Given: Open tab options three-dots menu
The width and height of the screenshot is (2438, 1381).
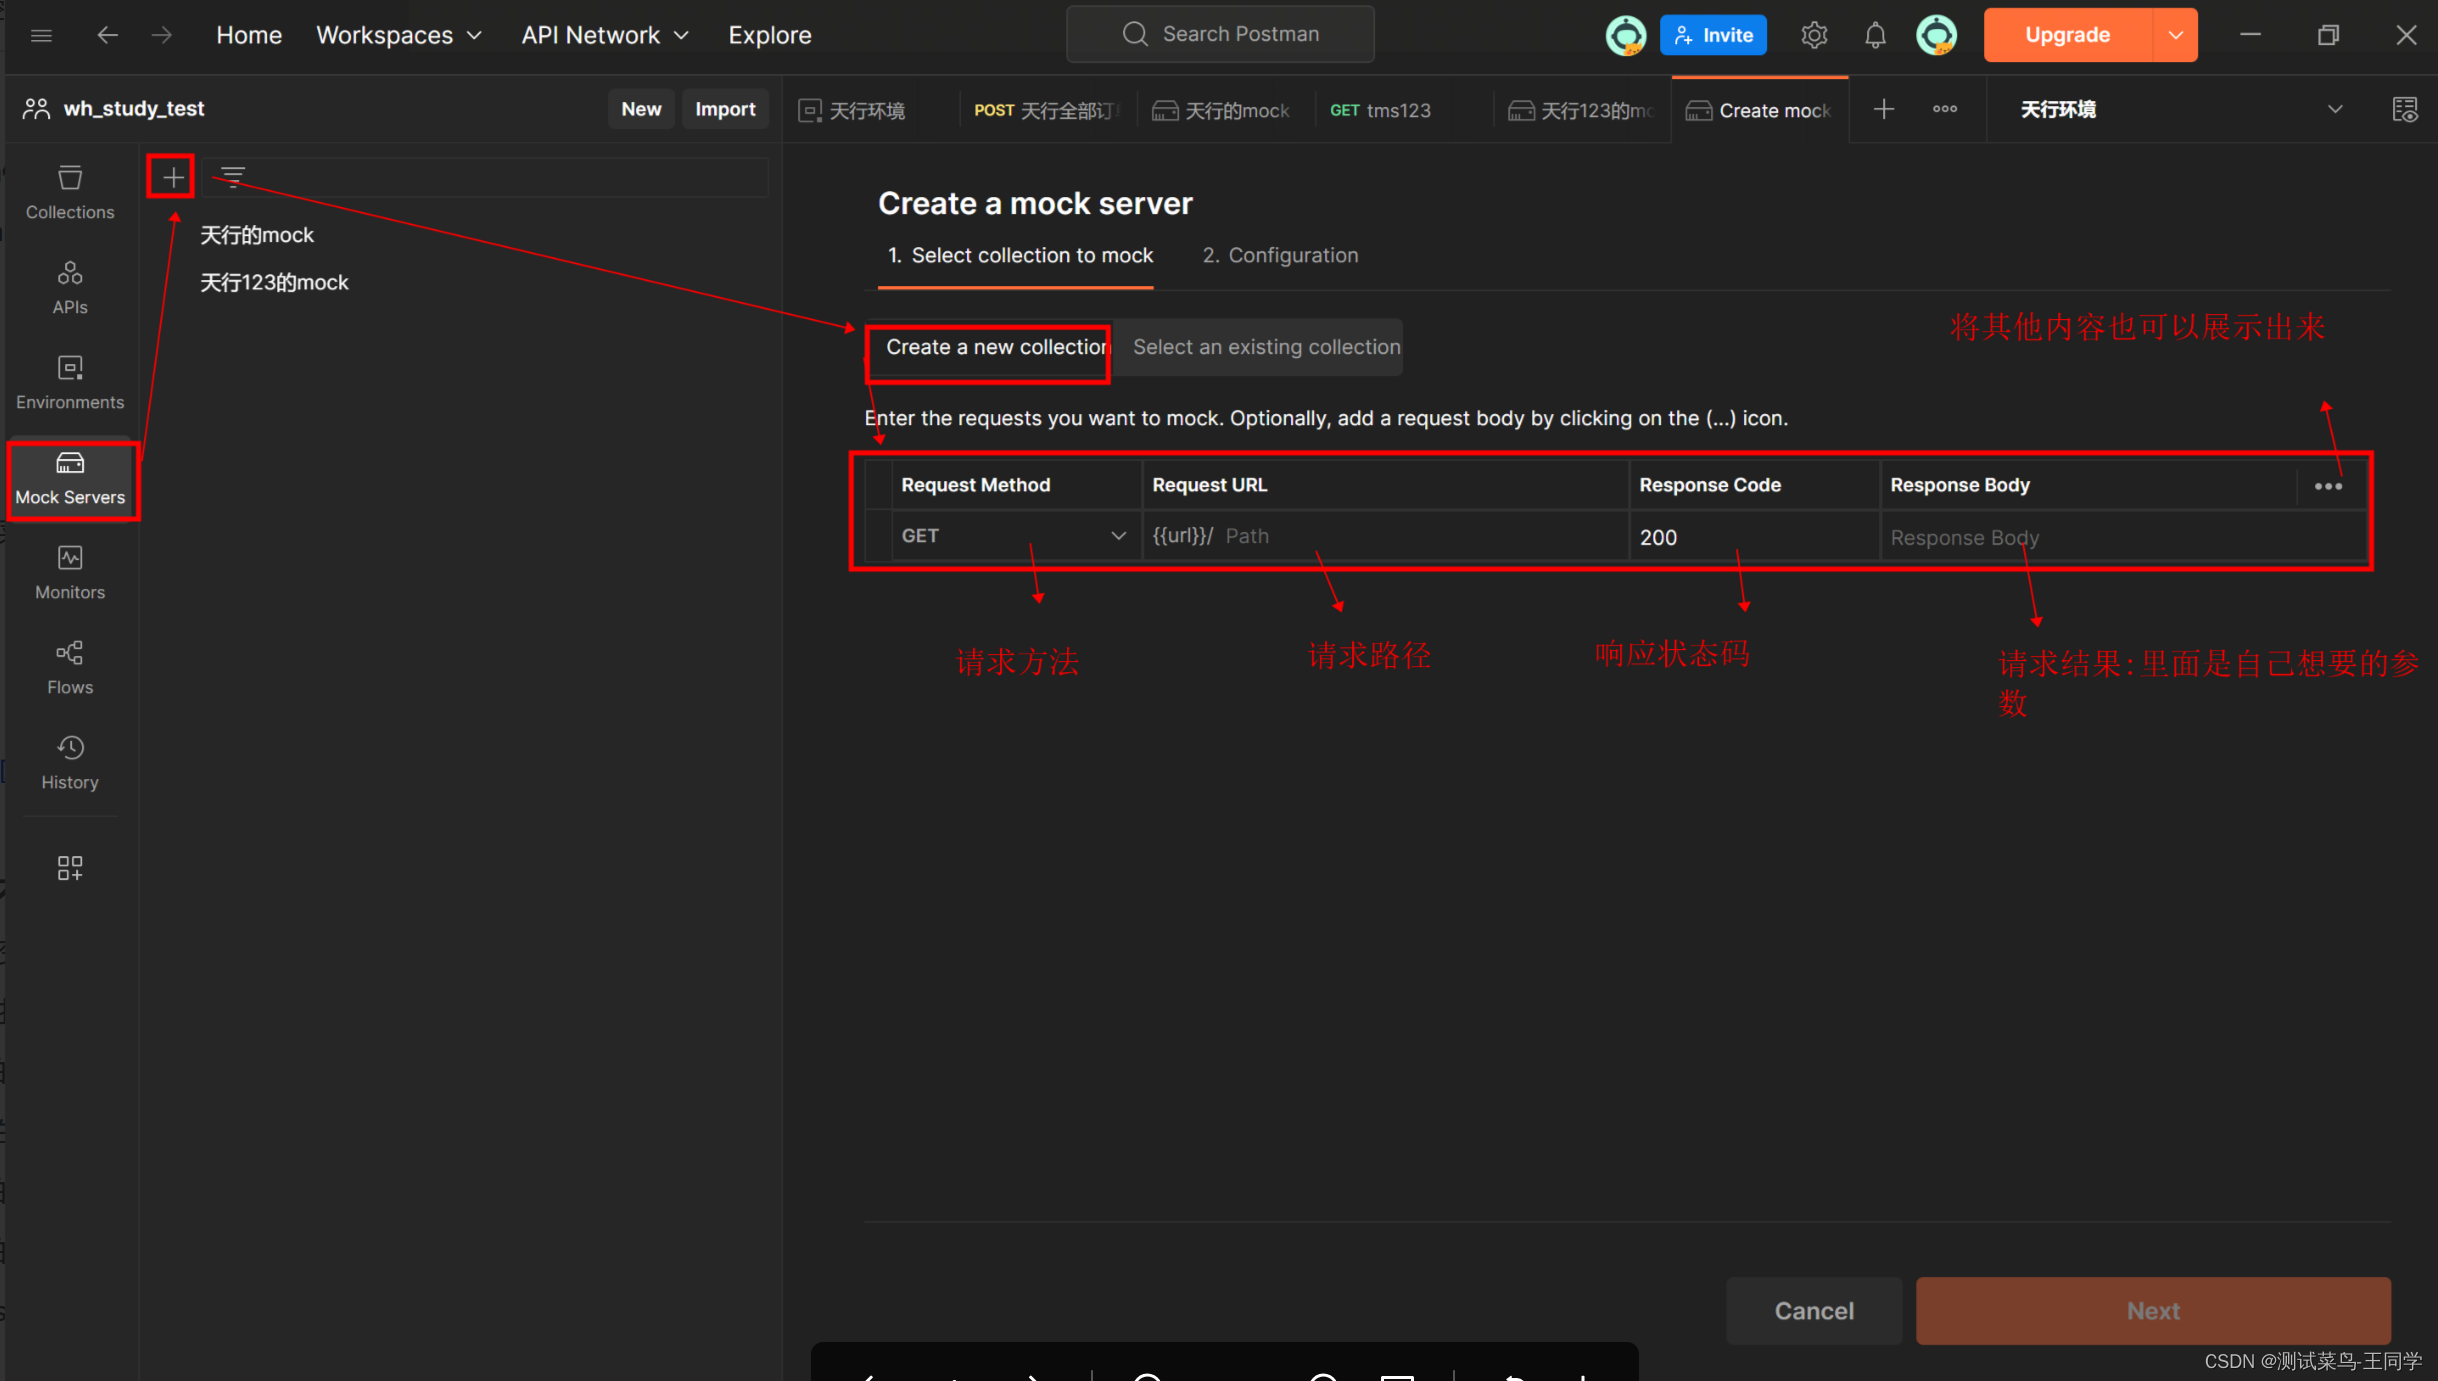Looking at the screenshot, I should pos(1945,109).
